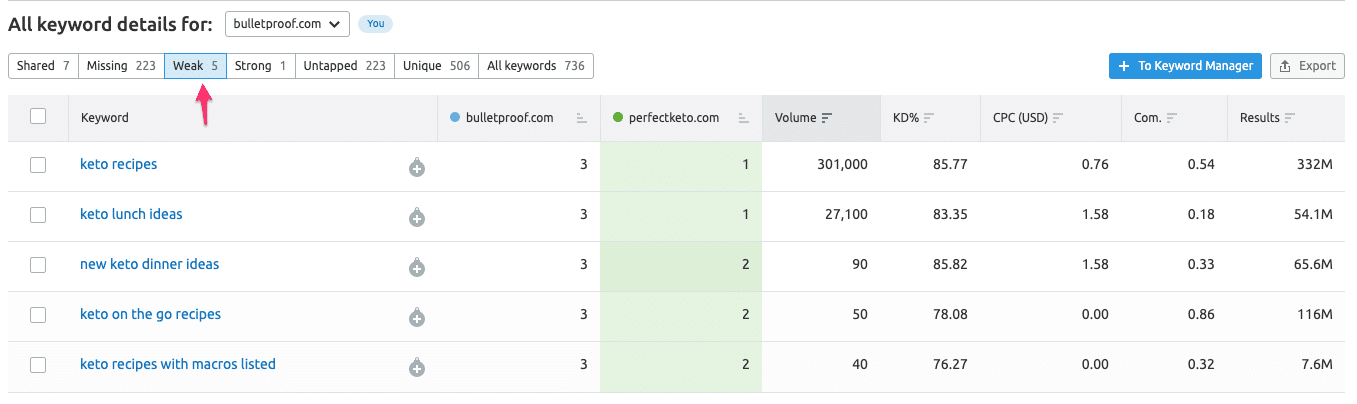Click CPC value 0.76
This screenshot has height=404, width=1357.
click(x=1095, y=165)
